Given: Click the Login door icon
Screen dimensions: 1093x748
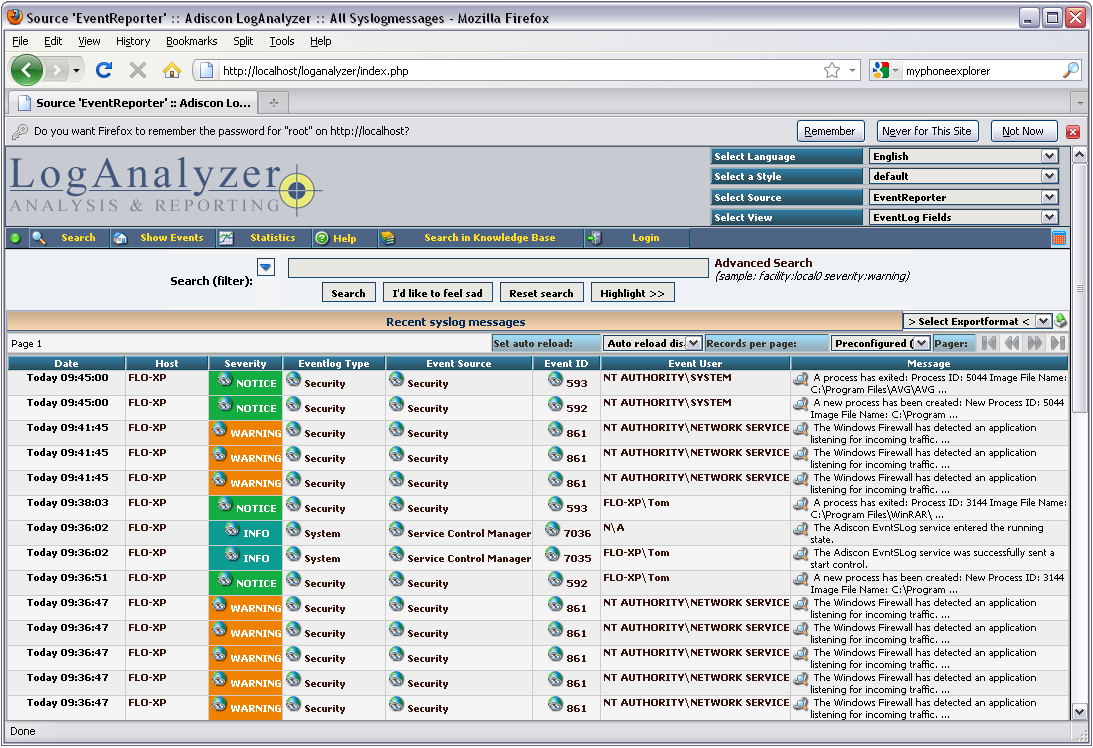Looking at the screenshot, I should 594,238.
